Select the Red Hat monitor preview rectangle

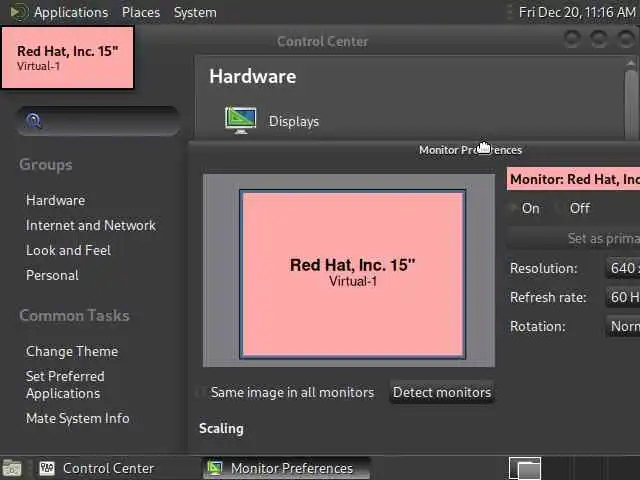pos(352,274)
